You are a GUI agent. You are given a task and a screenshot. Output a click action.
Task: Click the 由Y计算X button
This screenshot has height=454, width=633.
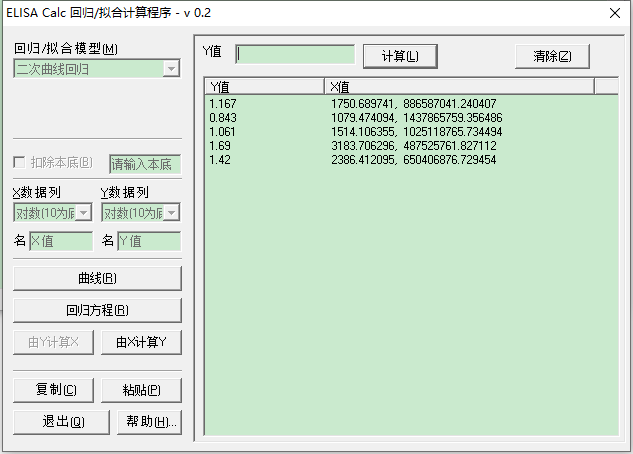coord(53,342)
